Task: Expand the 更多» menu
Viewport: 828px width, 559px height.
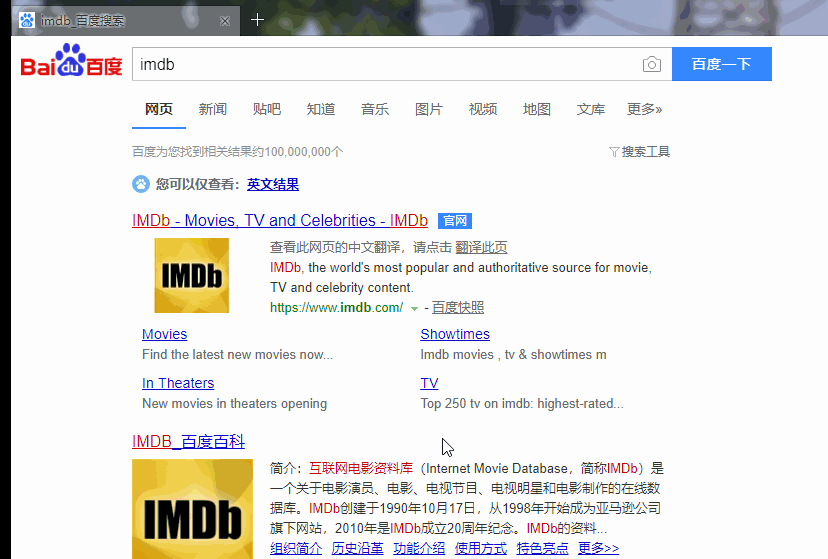Action: (644, 109)
